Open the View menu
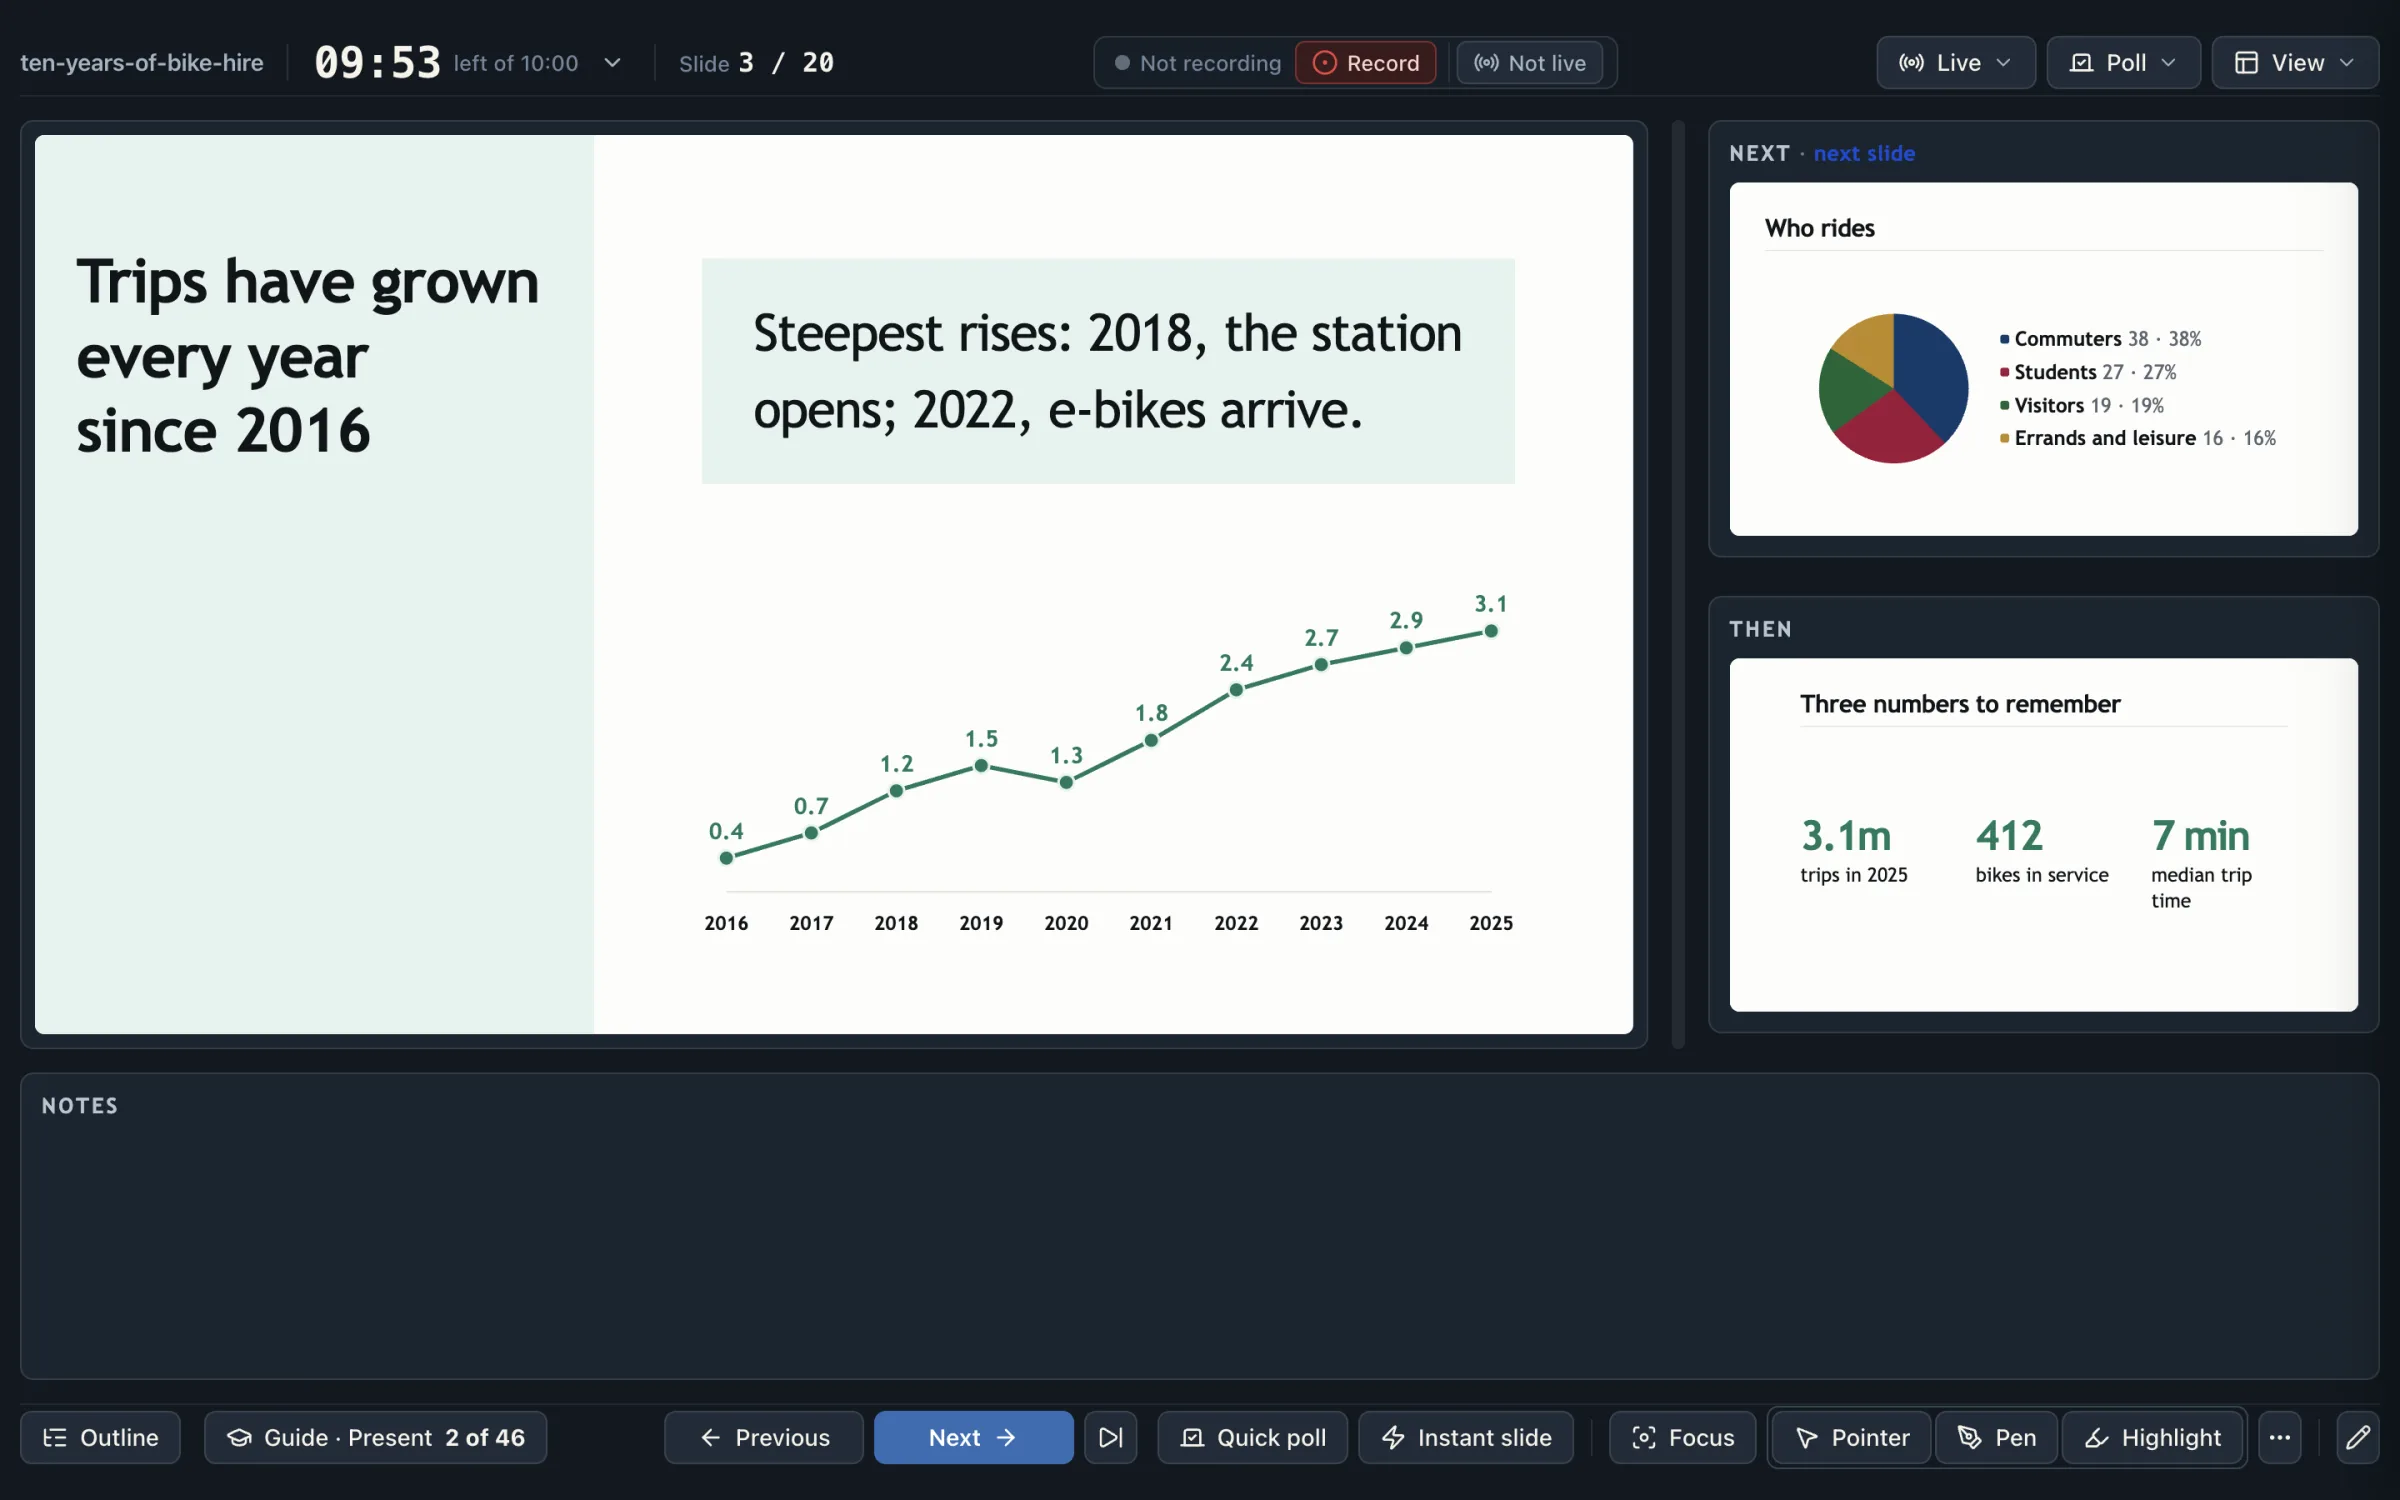 coord(2295,63)
